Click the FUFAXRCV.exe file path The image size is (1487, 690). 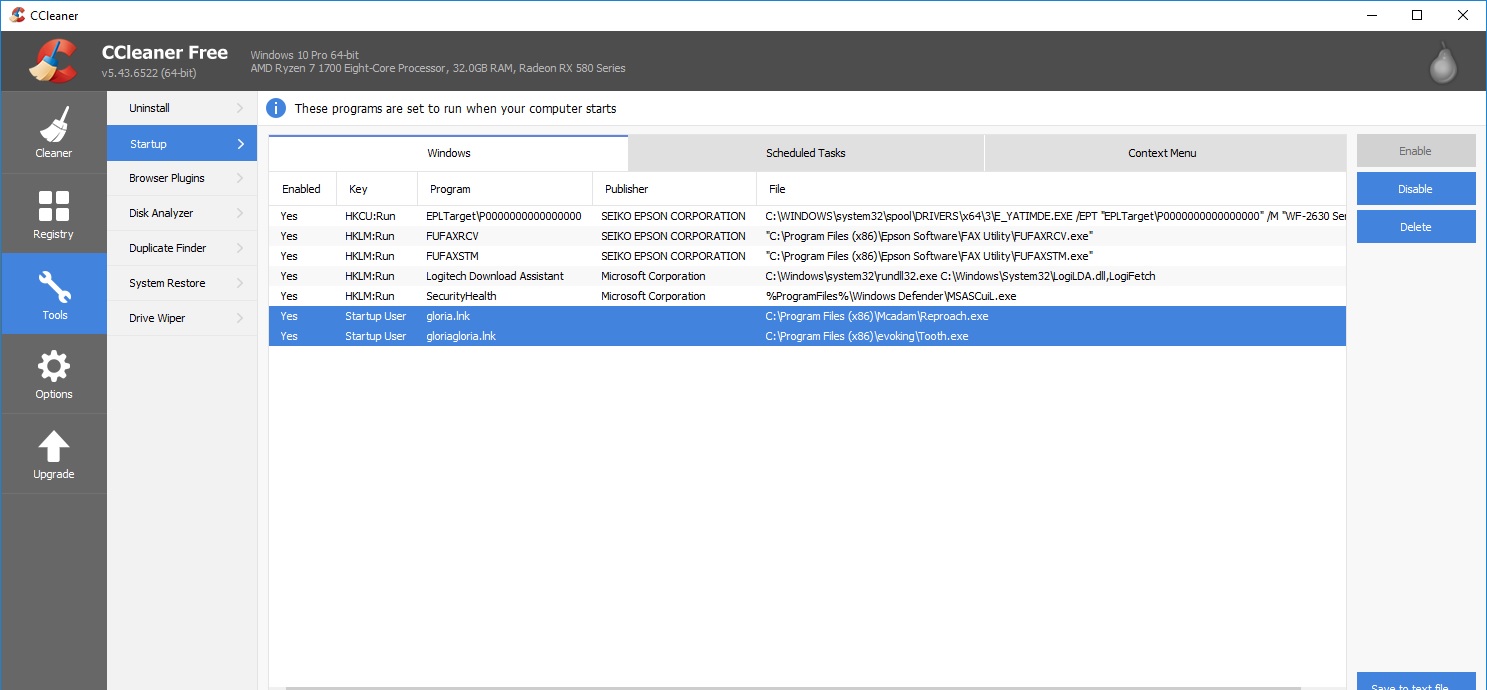coord(929,236)
